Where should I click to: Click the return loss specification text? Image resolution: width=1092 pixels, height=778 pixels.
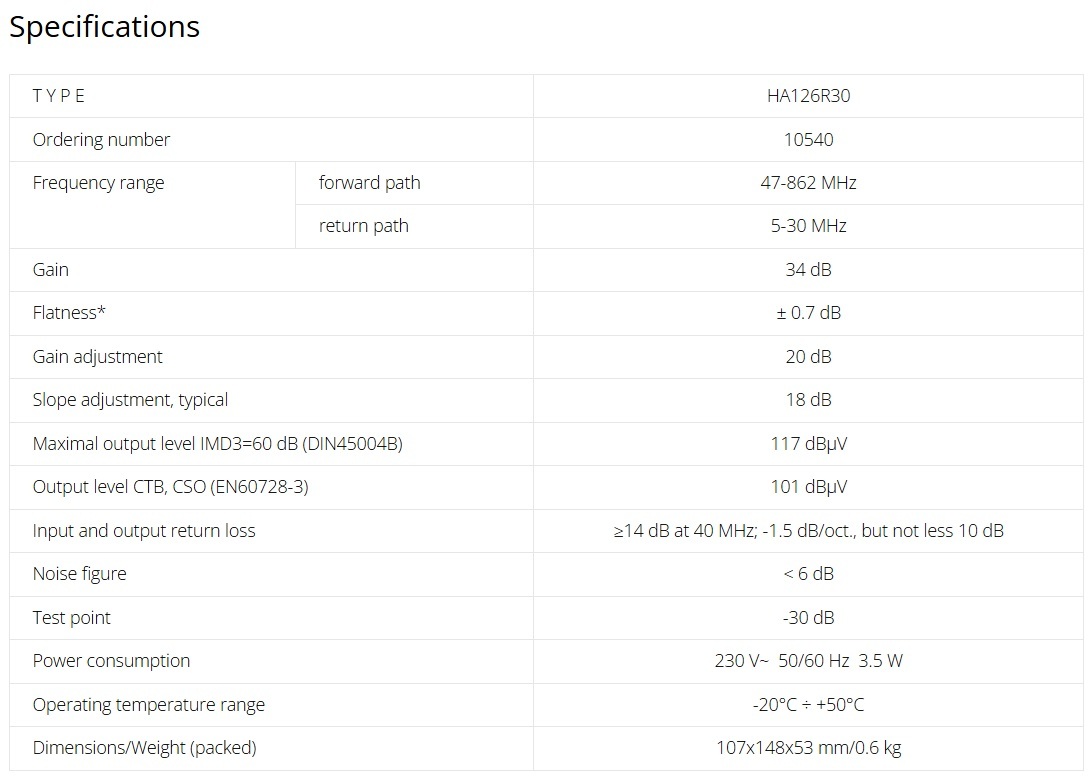click(x=808, y=531)
